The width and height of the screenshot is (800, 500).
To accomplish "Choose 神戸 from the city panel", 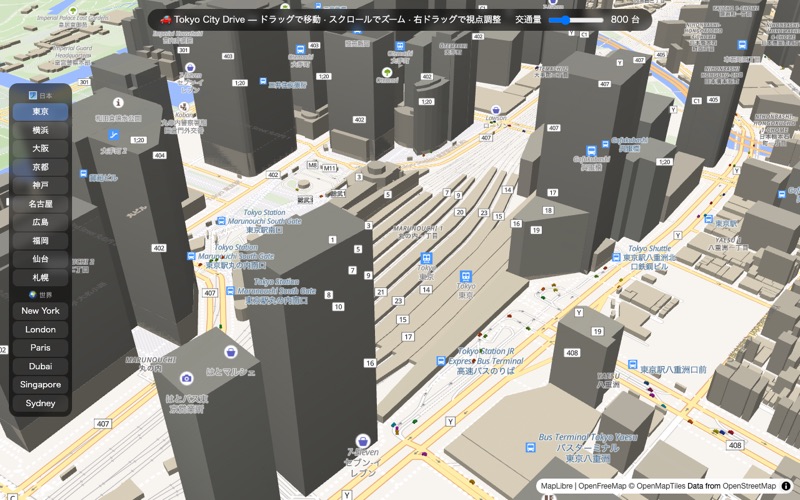I will pyautogui.click(x=40, y=185).
